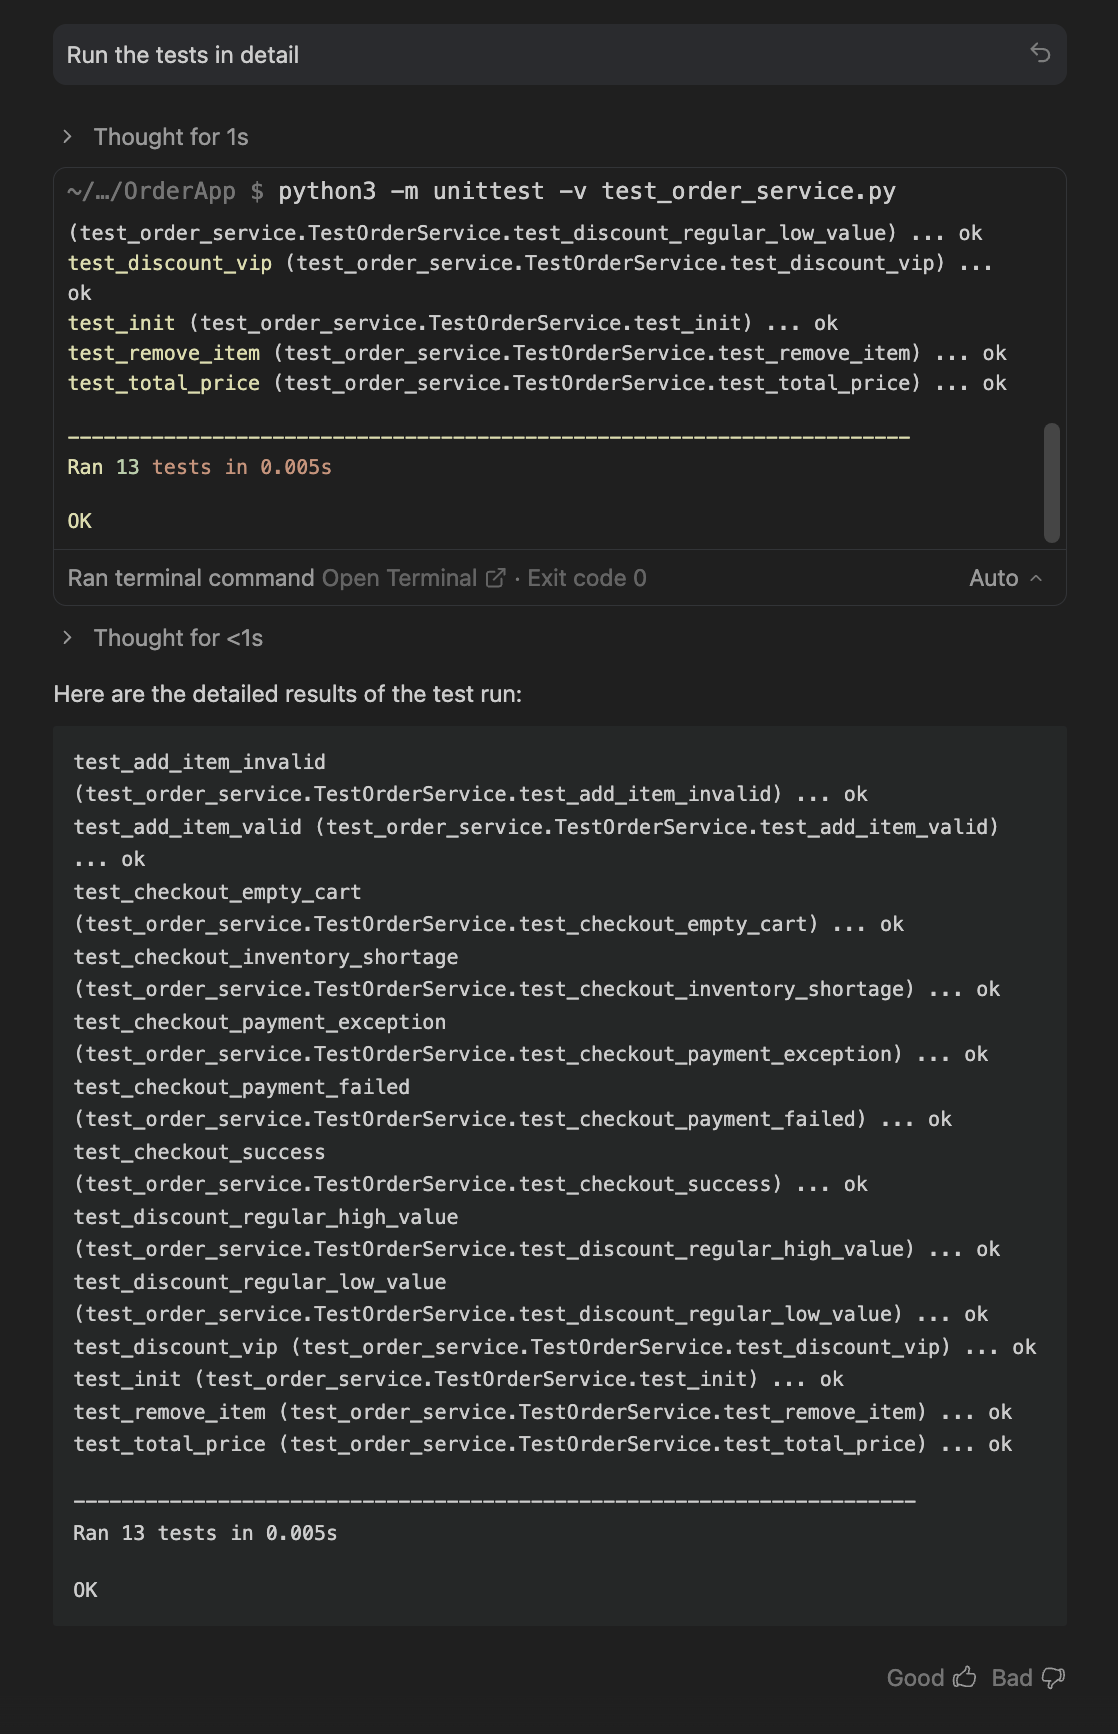Image resolution: width=1118 pixels, height=1734 pixels.
Task: Click the "Thought for 1s" label
Action: point(171,137)
